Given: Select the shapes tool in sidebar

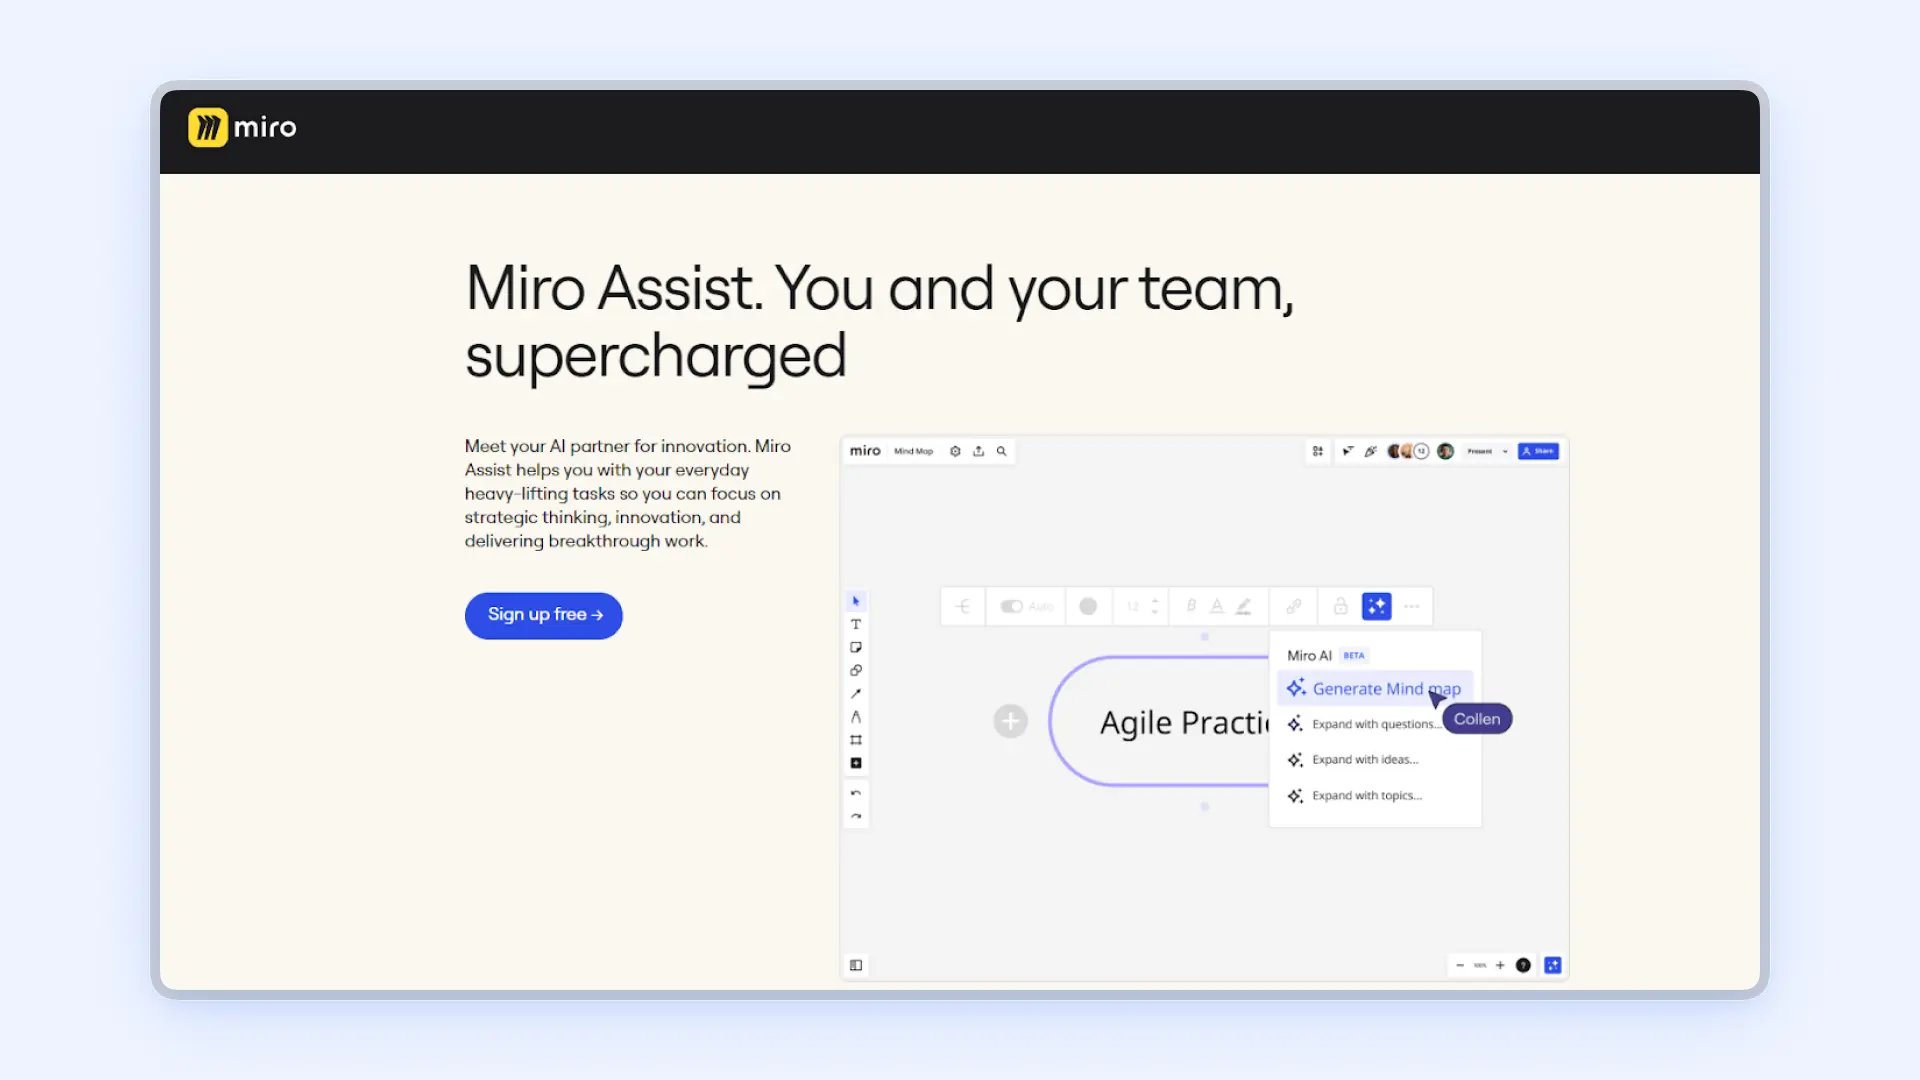Looking at the screenshot, I should (856, 670).
